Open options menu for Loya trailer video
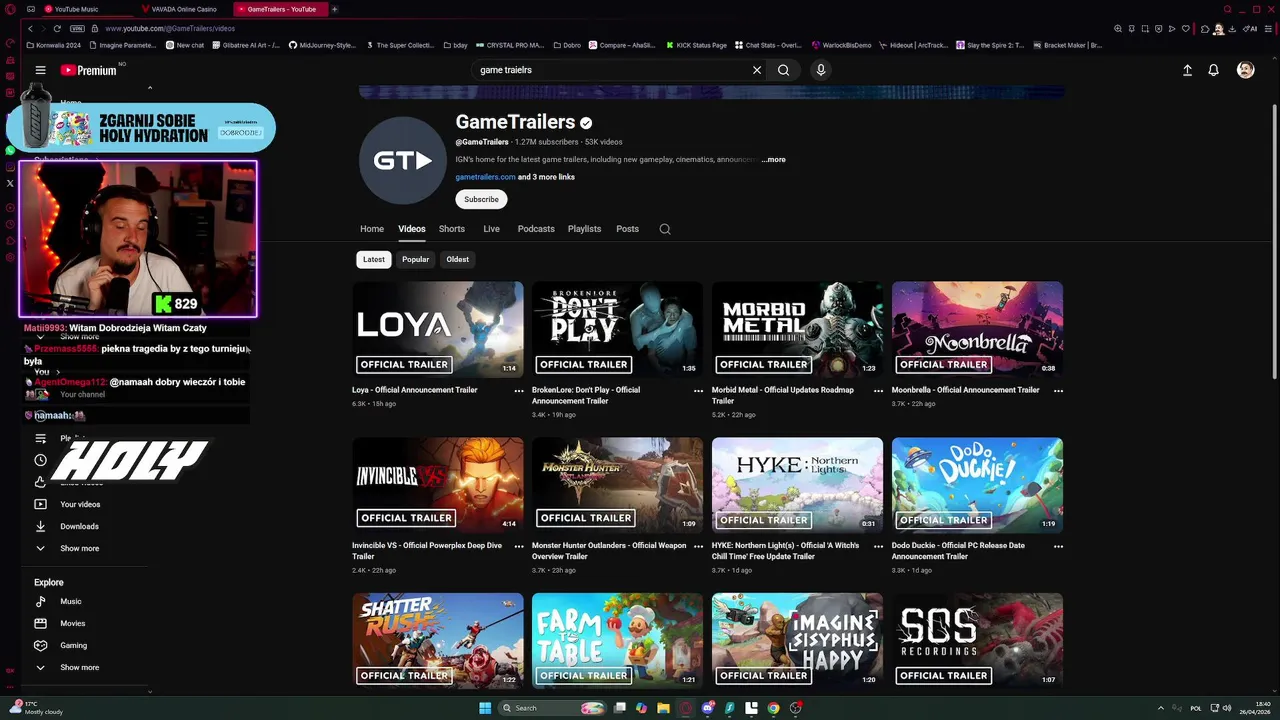The height and width of the screenshot is (720, 1280). 519,391
